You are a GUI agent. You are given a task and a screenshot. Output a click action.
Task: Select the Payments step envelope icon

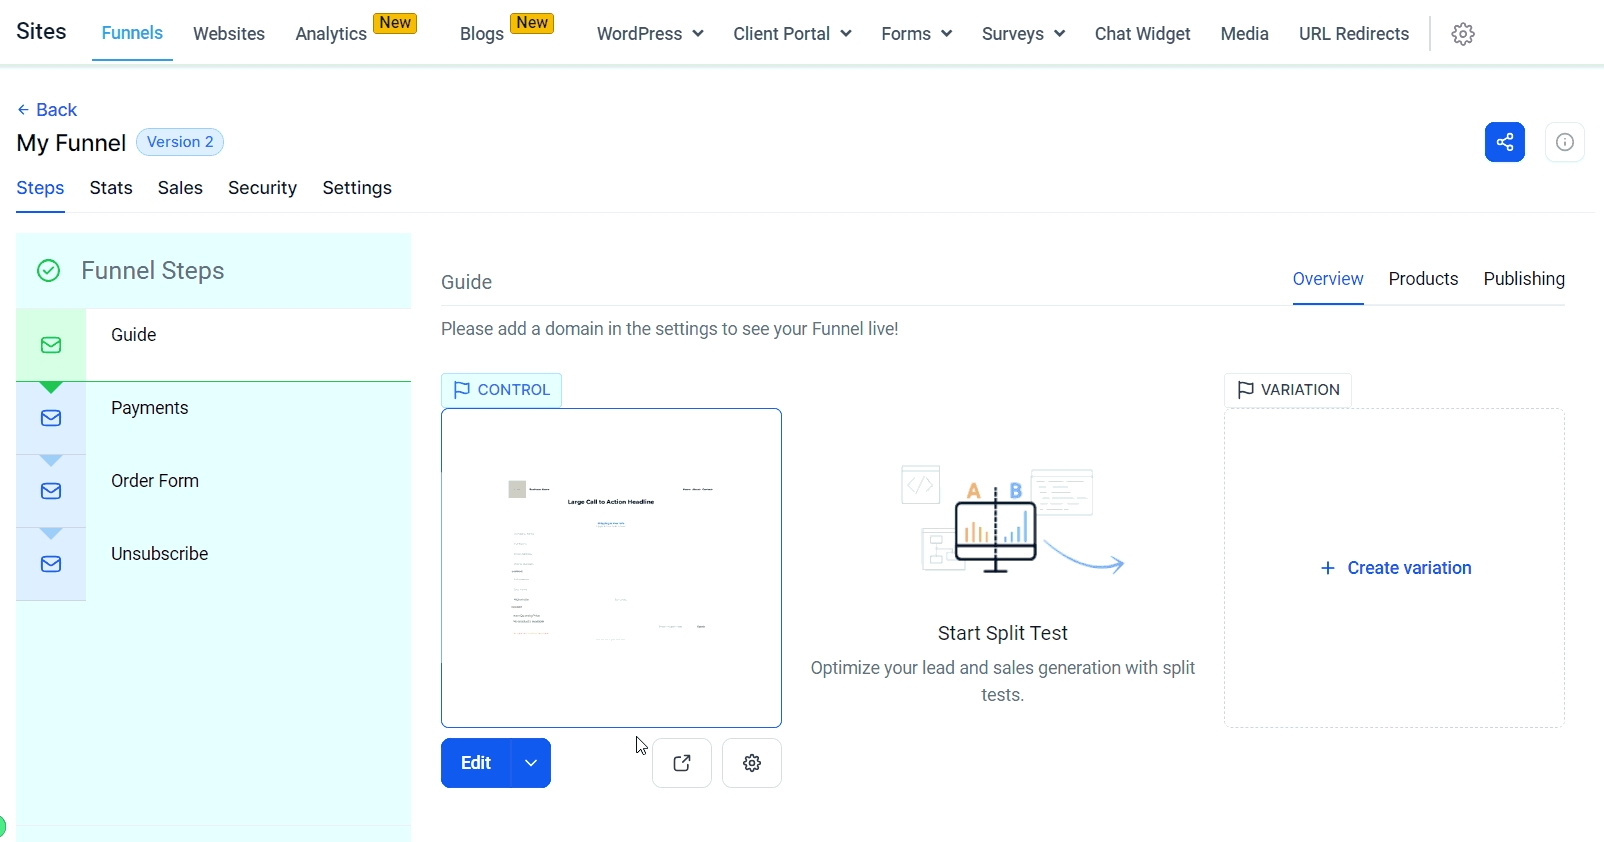(x=51, y=418)
